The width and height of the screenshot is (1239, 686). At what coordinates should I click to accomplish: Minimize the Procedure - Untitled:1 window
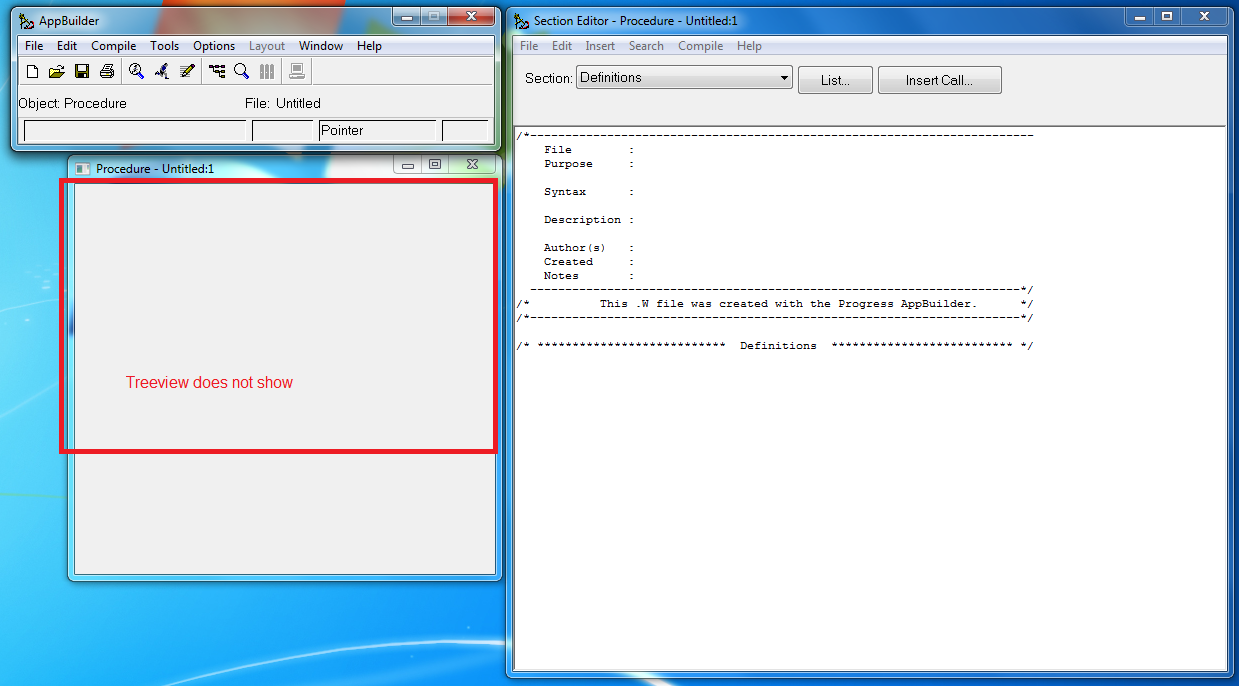click(408, 165)
